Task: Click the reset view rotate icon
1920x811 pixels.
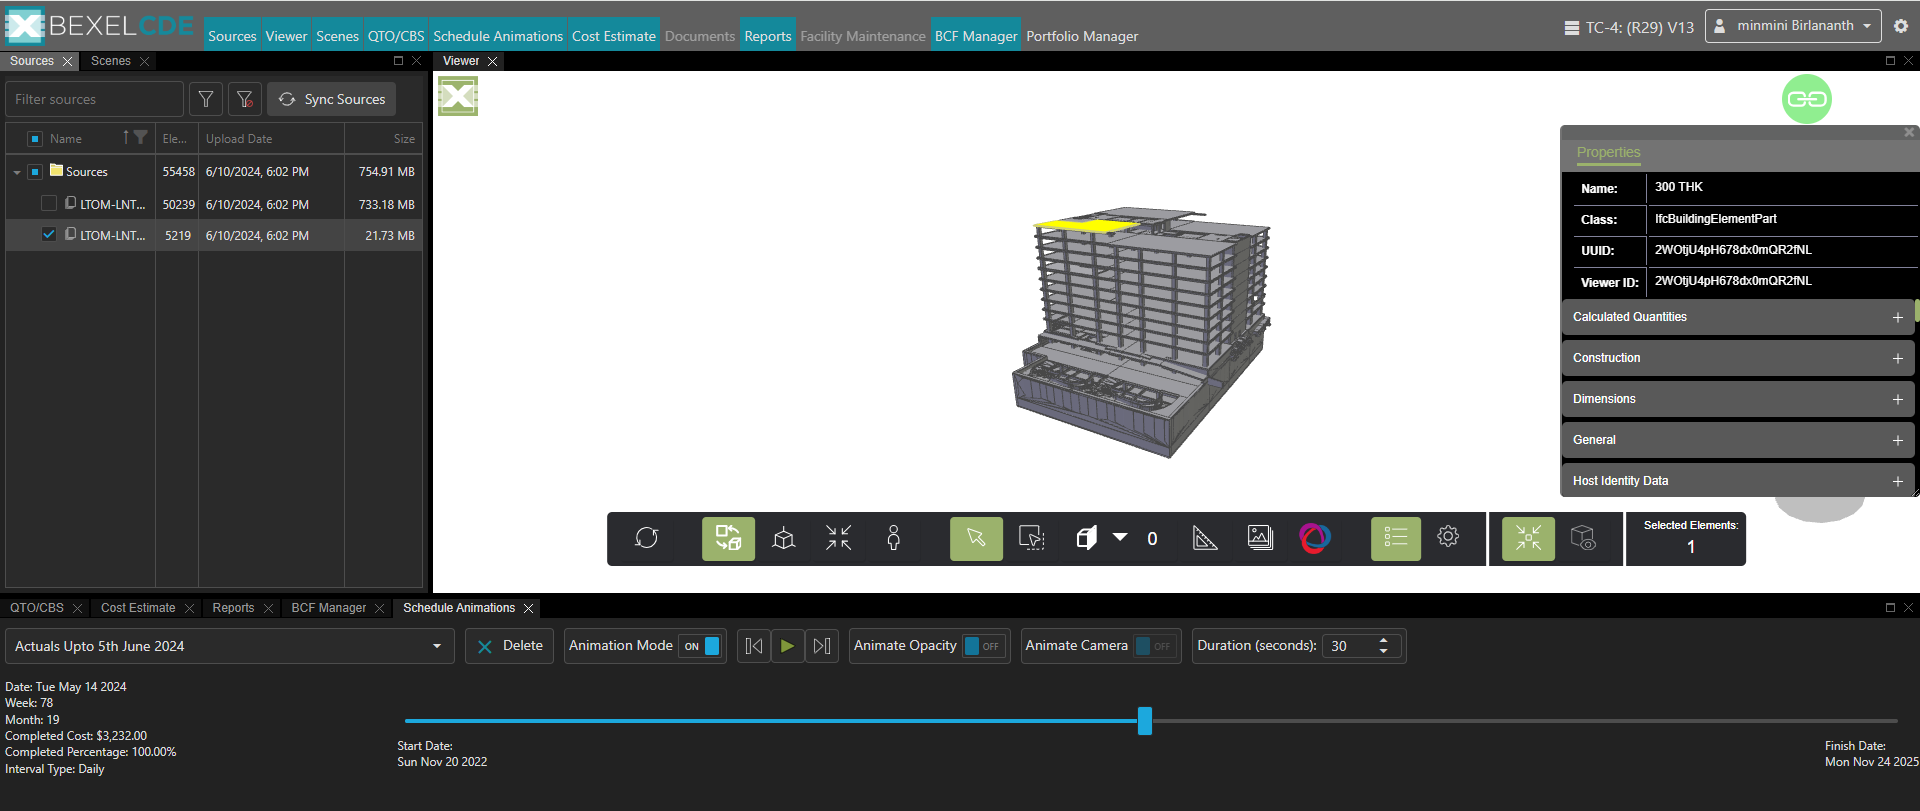Action: pos(647,539)
